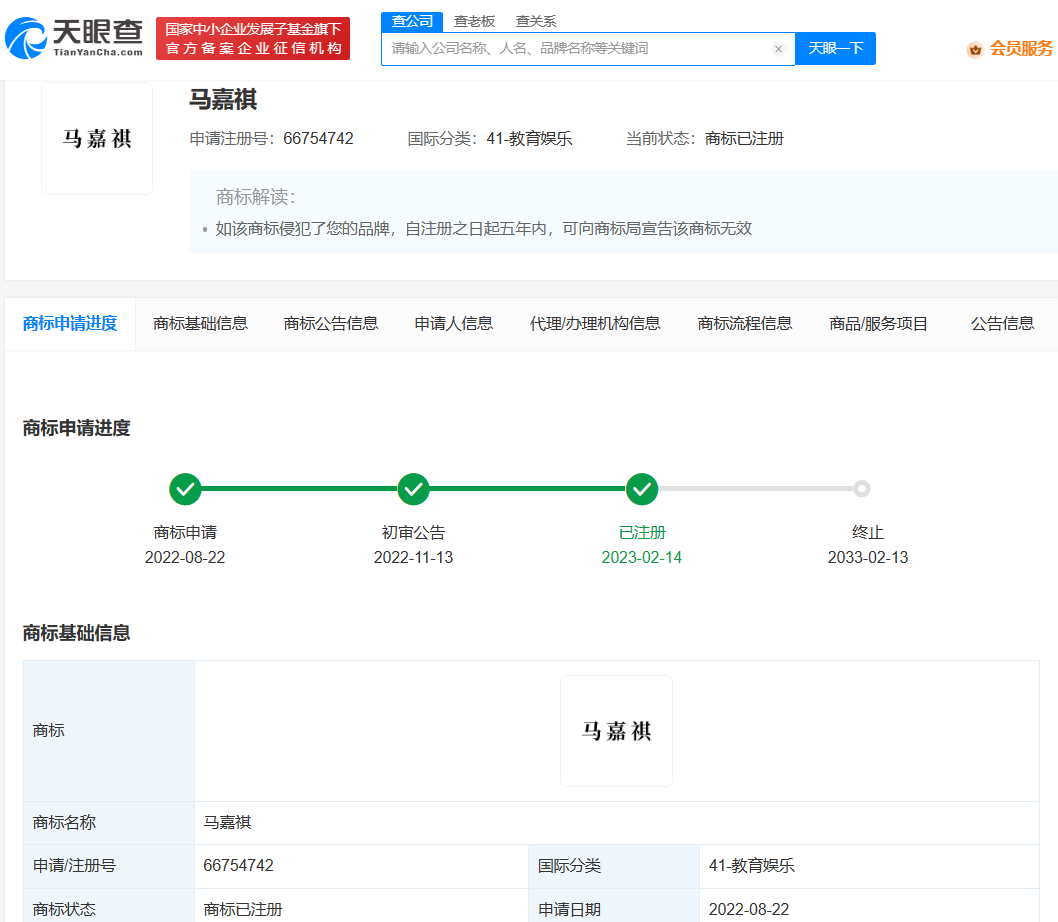Click the 天眼一下 search button
This screenshot has height=922, width=1058.
click(x=835, y=49)
